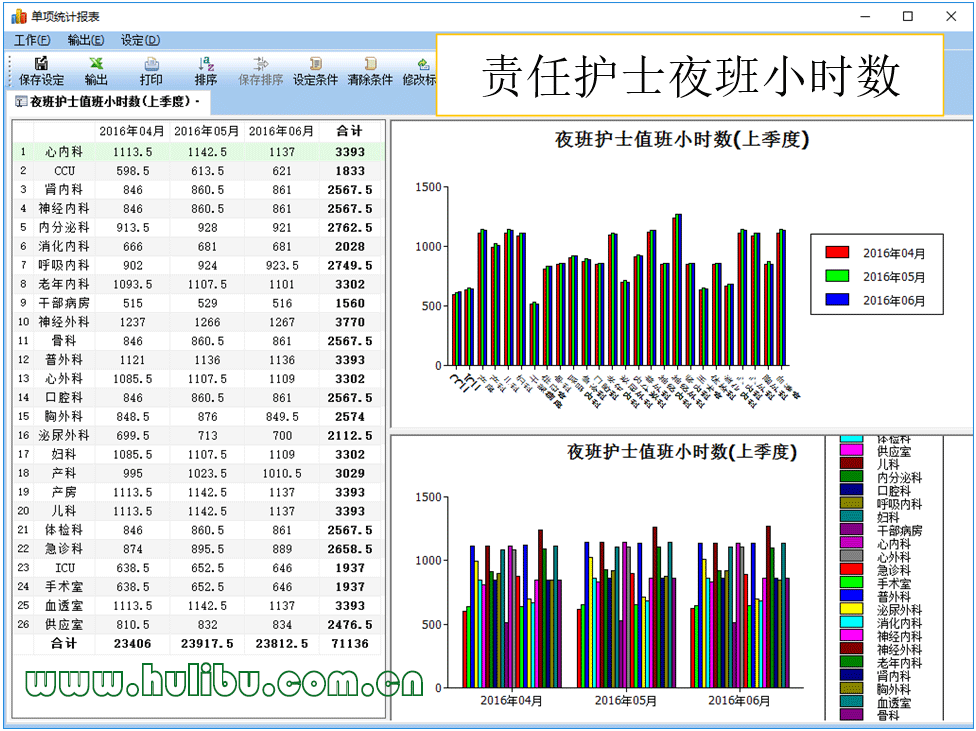
Task: Select the CCU row label
Action: (63, 171)
